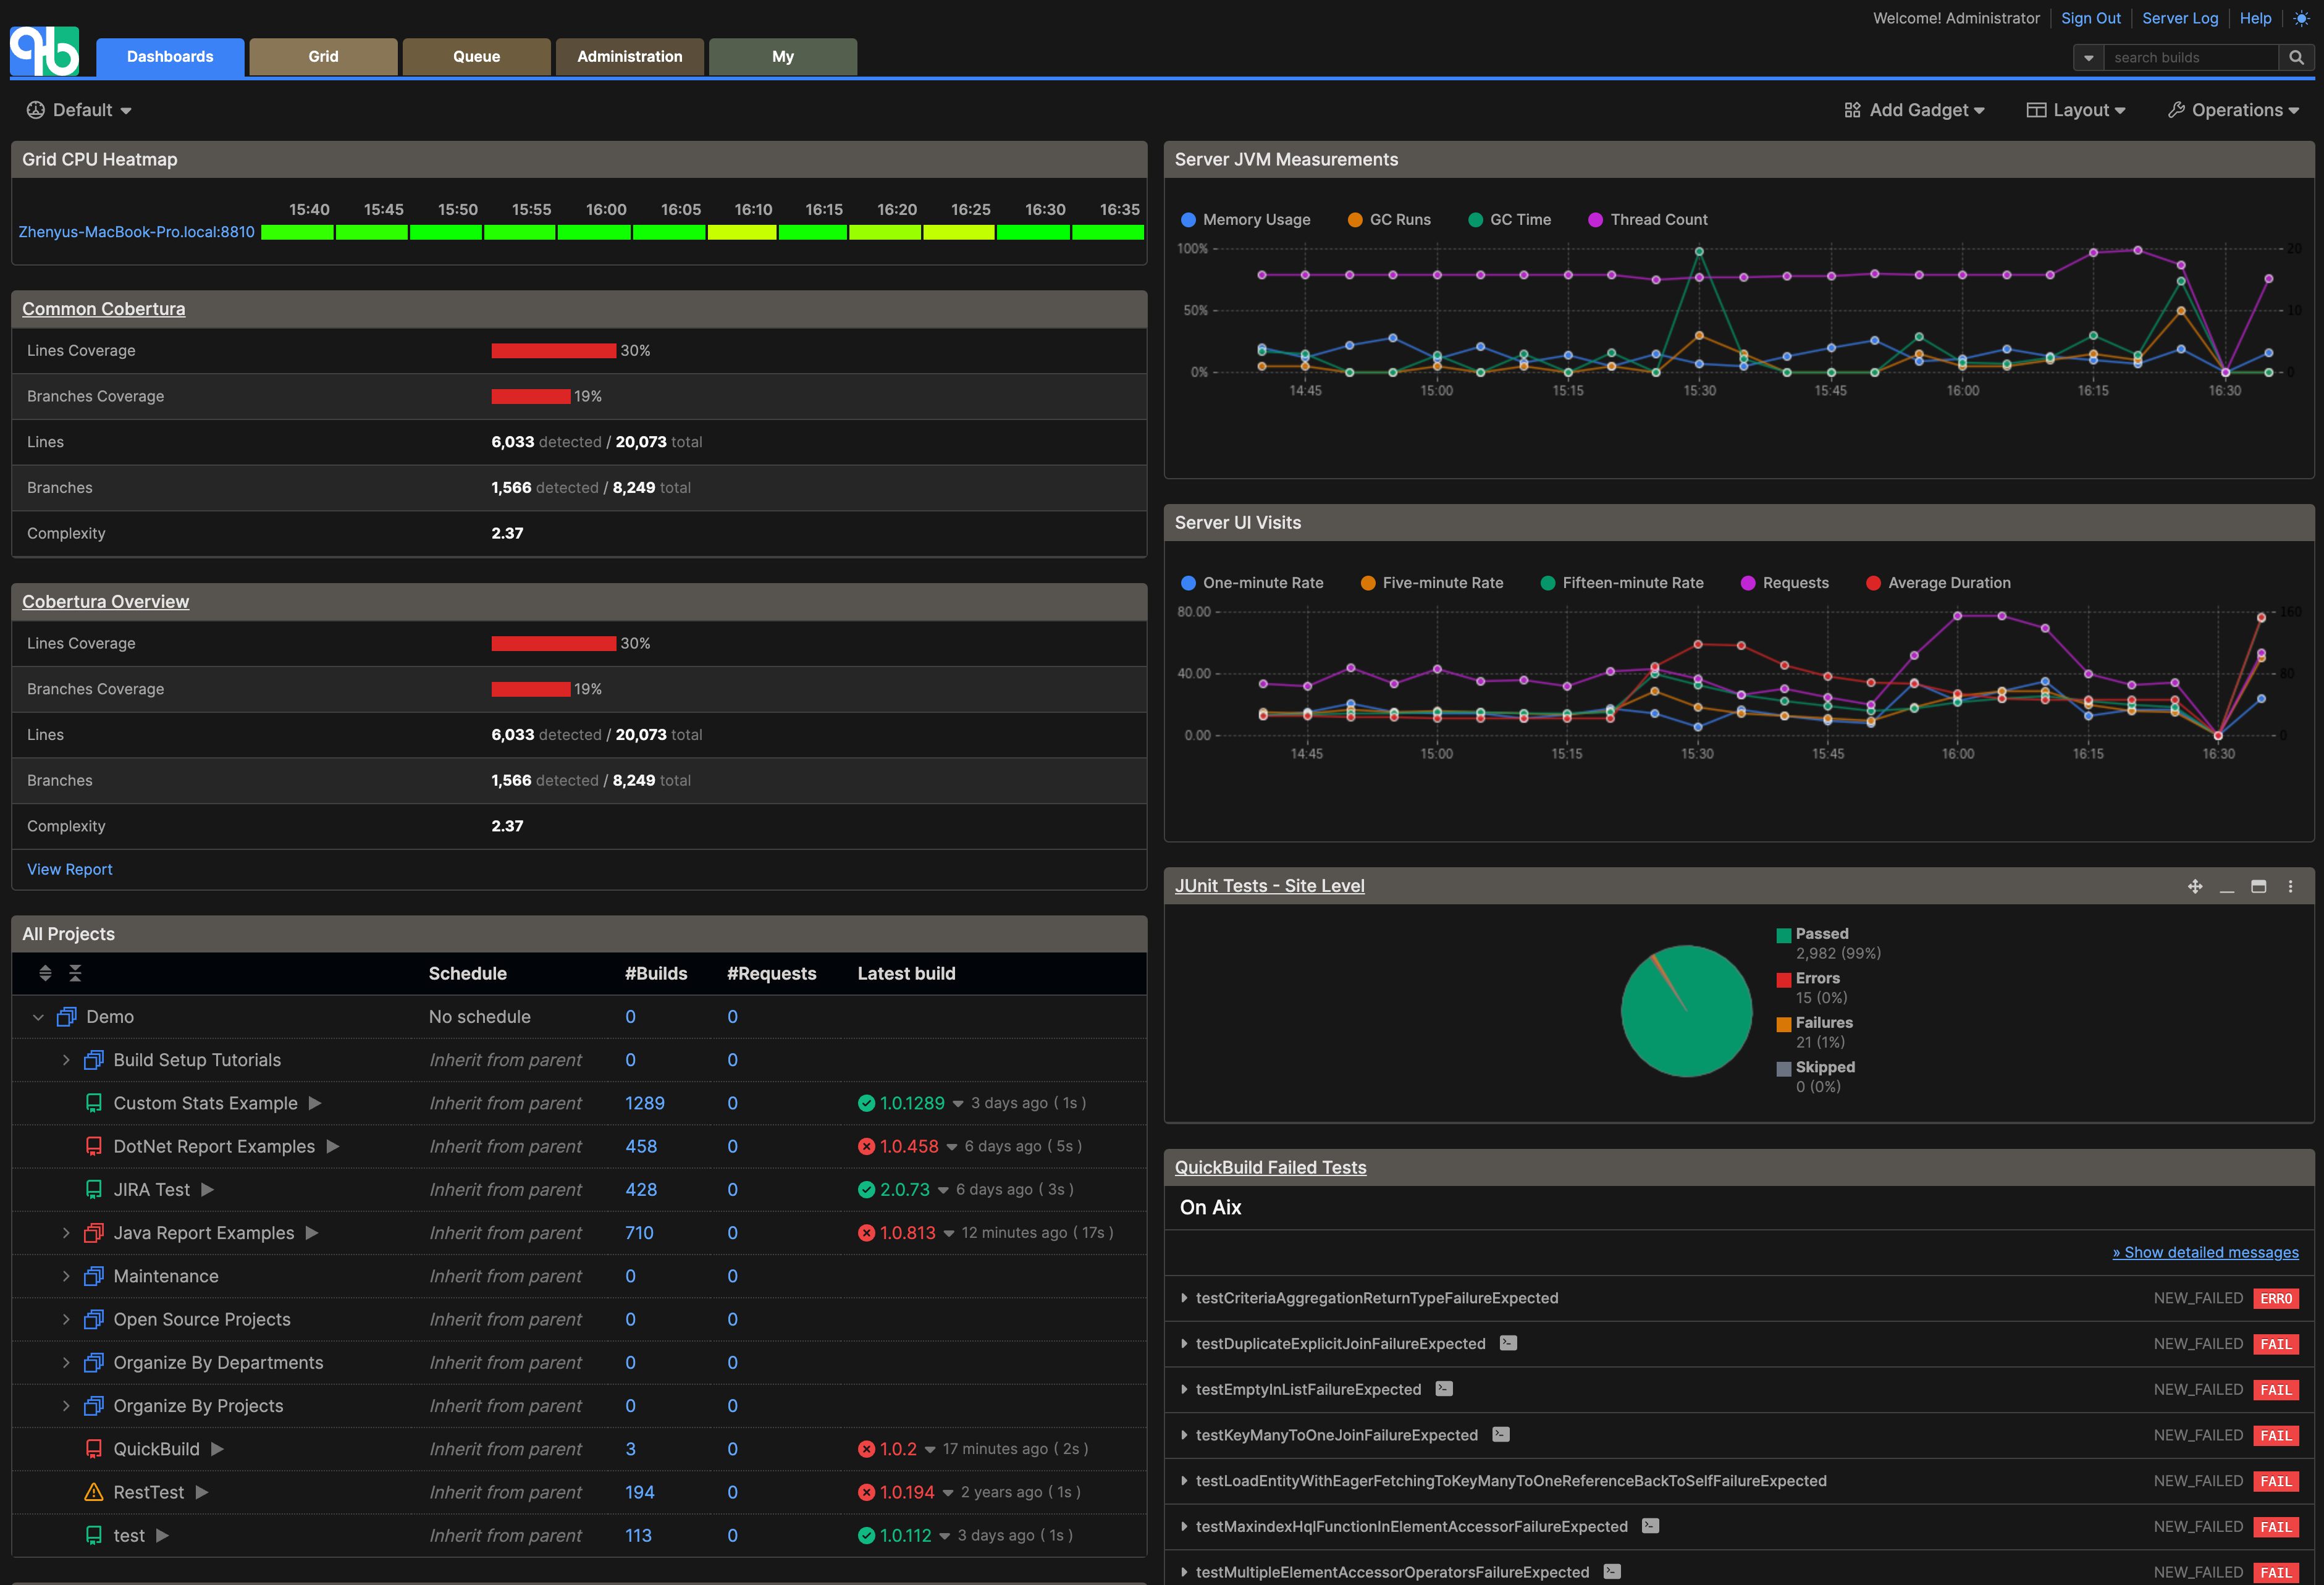Click the expand-all icon in All Projects header
Image resolution: width=2324 pixels, height=1585 pixels.
(x=45, y=973)
